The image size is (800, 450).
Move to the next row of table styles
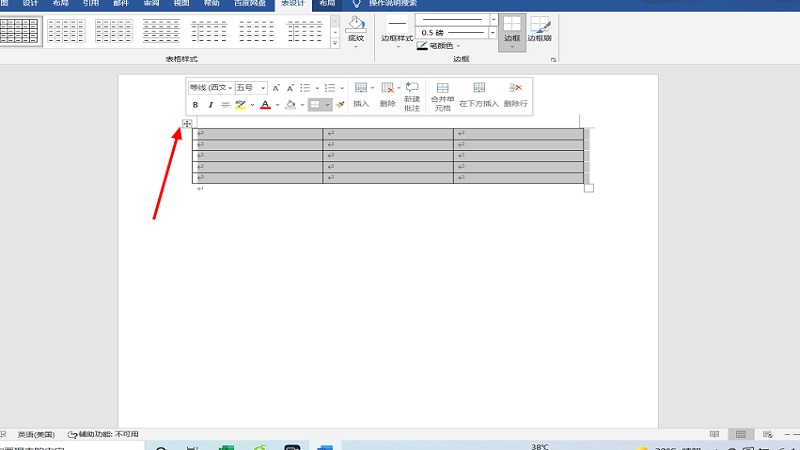tap(335, 33)
